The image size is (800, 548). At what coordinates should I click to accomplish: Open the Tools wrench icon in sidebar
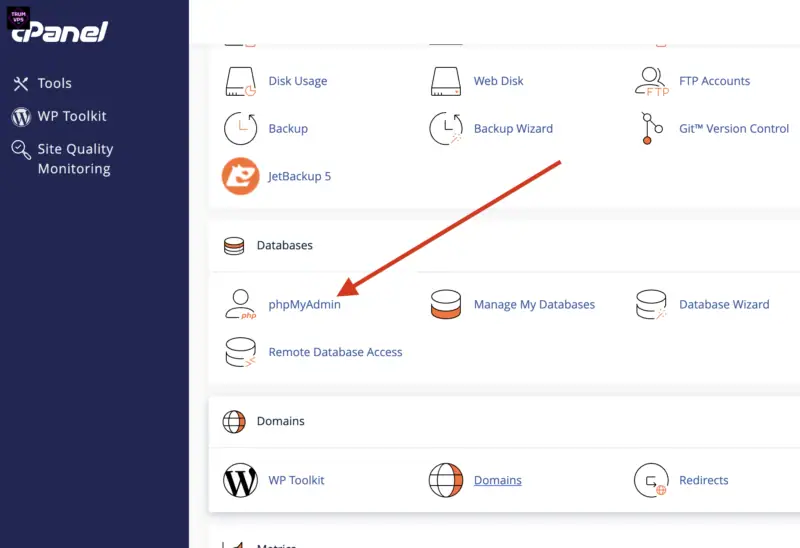click(21, 84)
